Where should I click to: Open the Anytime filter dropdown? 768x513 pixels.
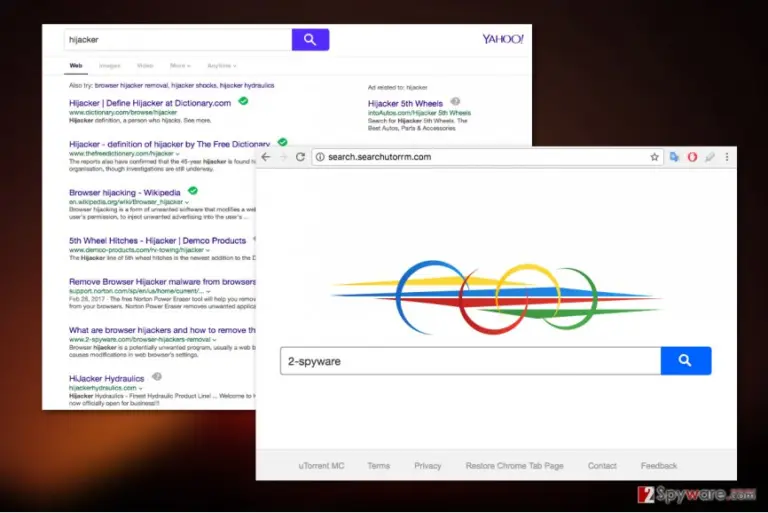point(221,66)
